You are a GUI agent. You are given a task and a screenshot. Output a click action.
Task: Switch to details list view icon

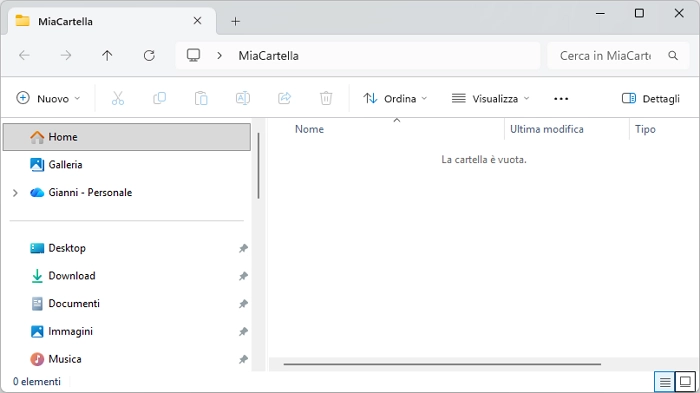tap(665, 382)
